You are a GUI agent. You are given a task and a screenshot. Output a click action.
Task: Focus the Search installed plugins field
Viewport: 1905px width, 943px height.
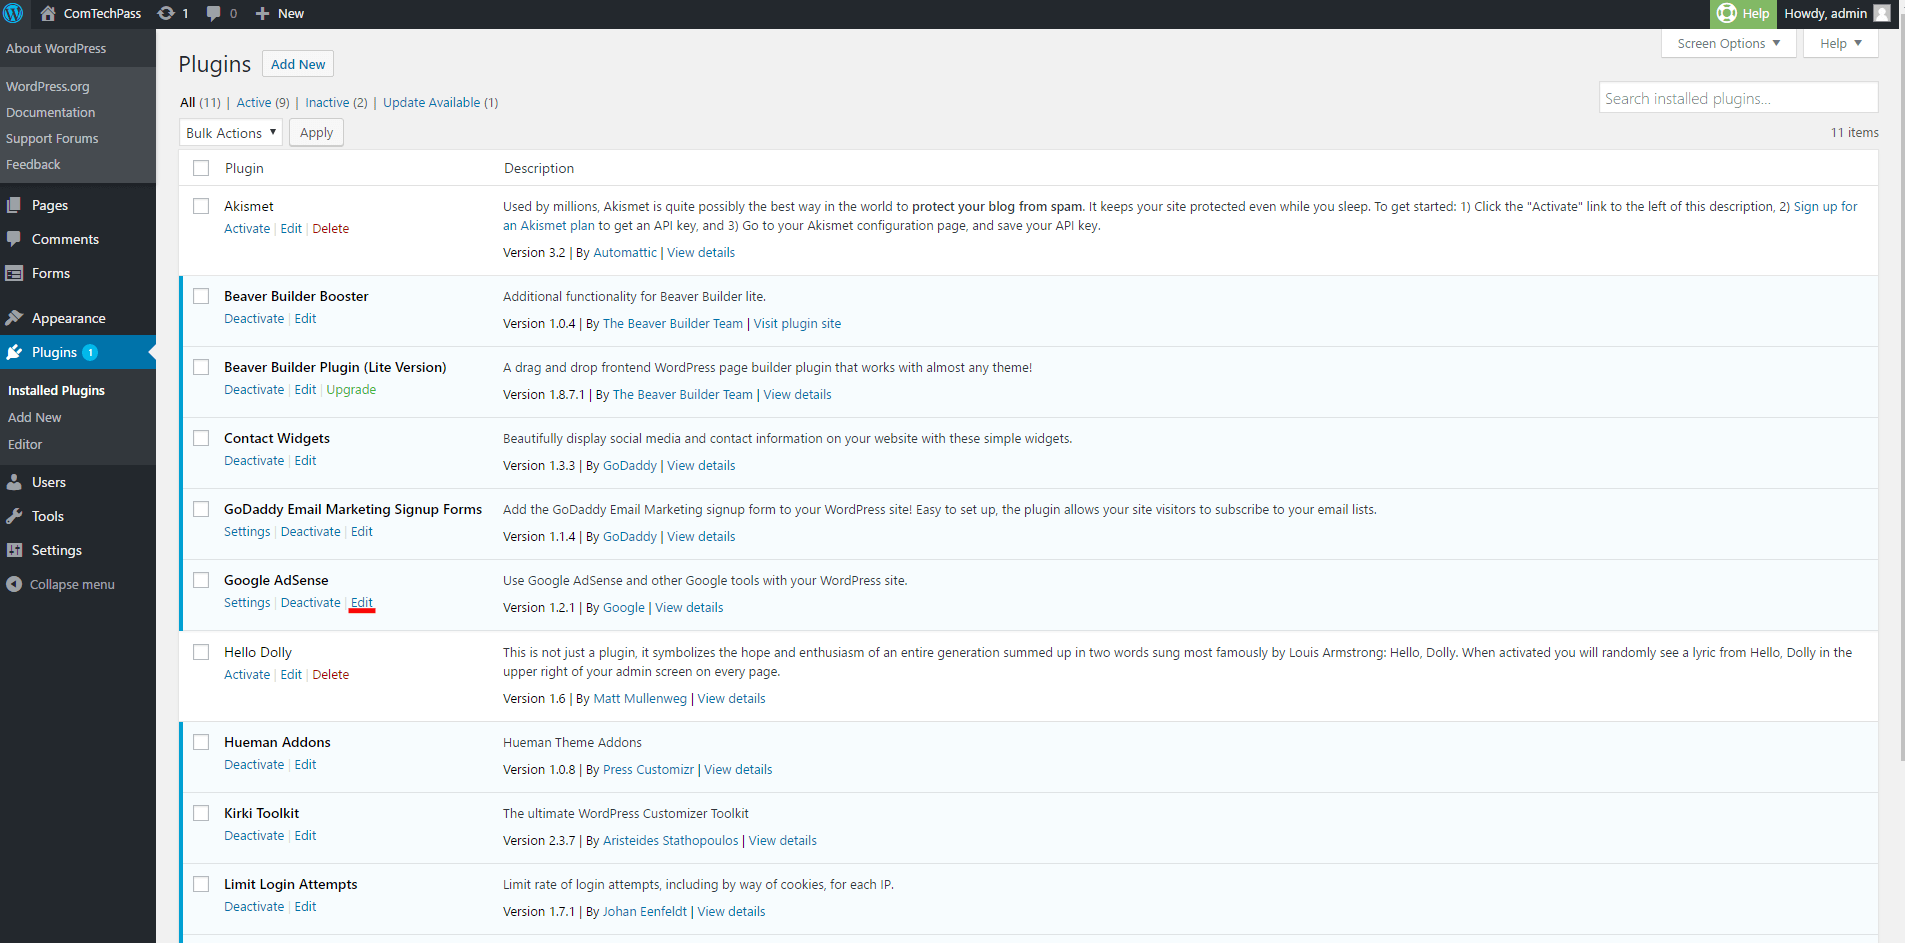(x=1737, y=98)
